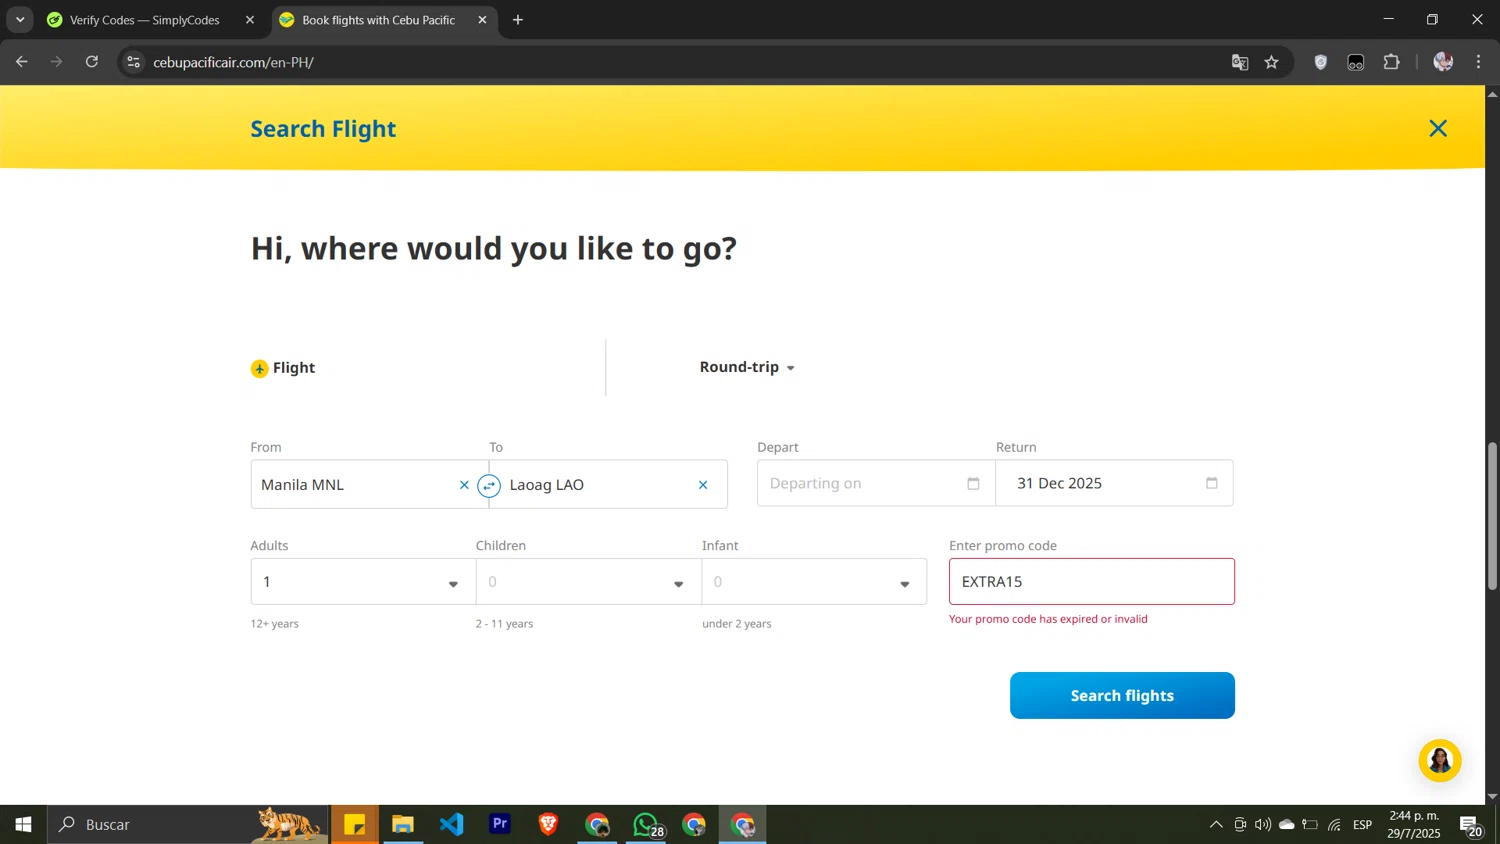Switch to Verify Codes — SimplyCodes tab
Image resolution: width=1500 pixels, height=844 pixels.
pyautogui.click(x=145, y=20)
